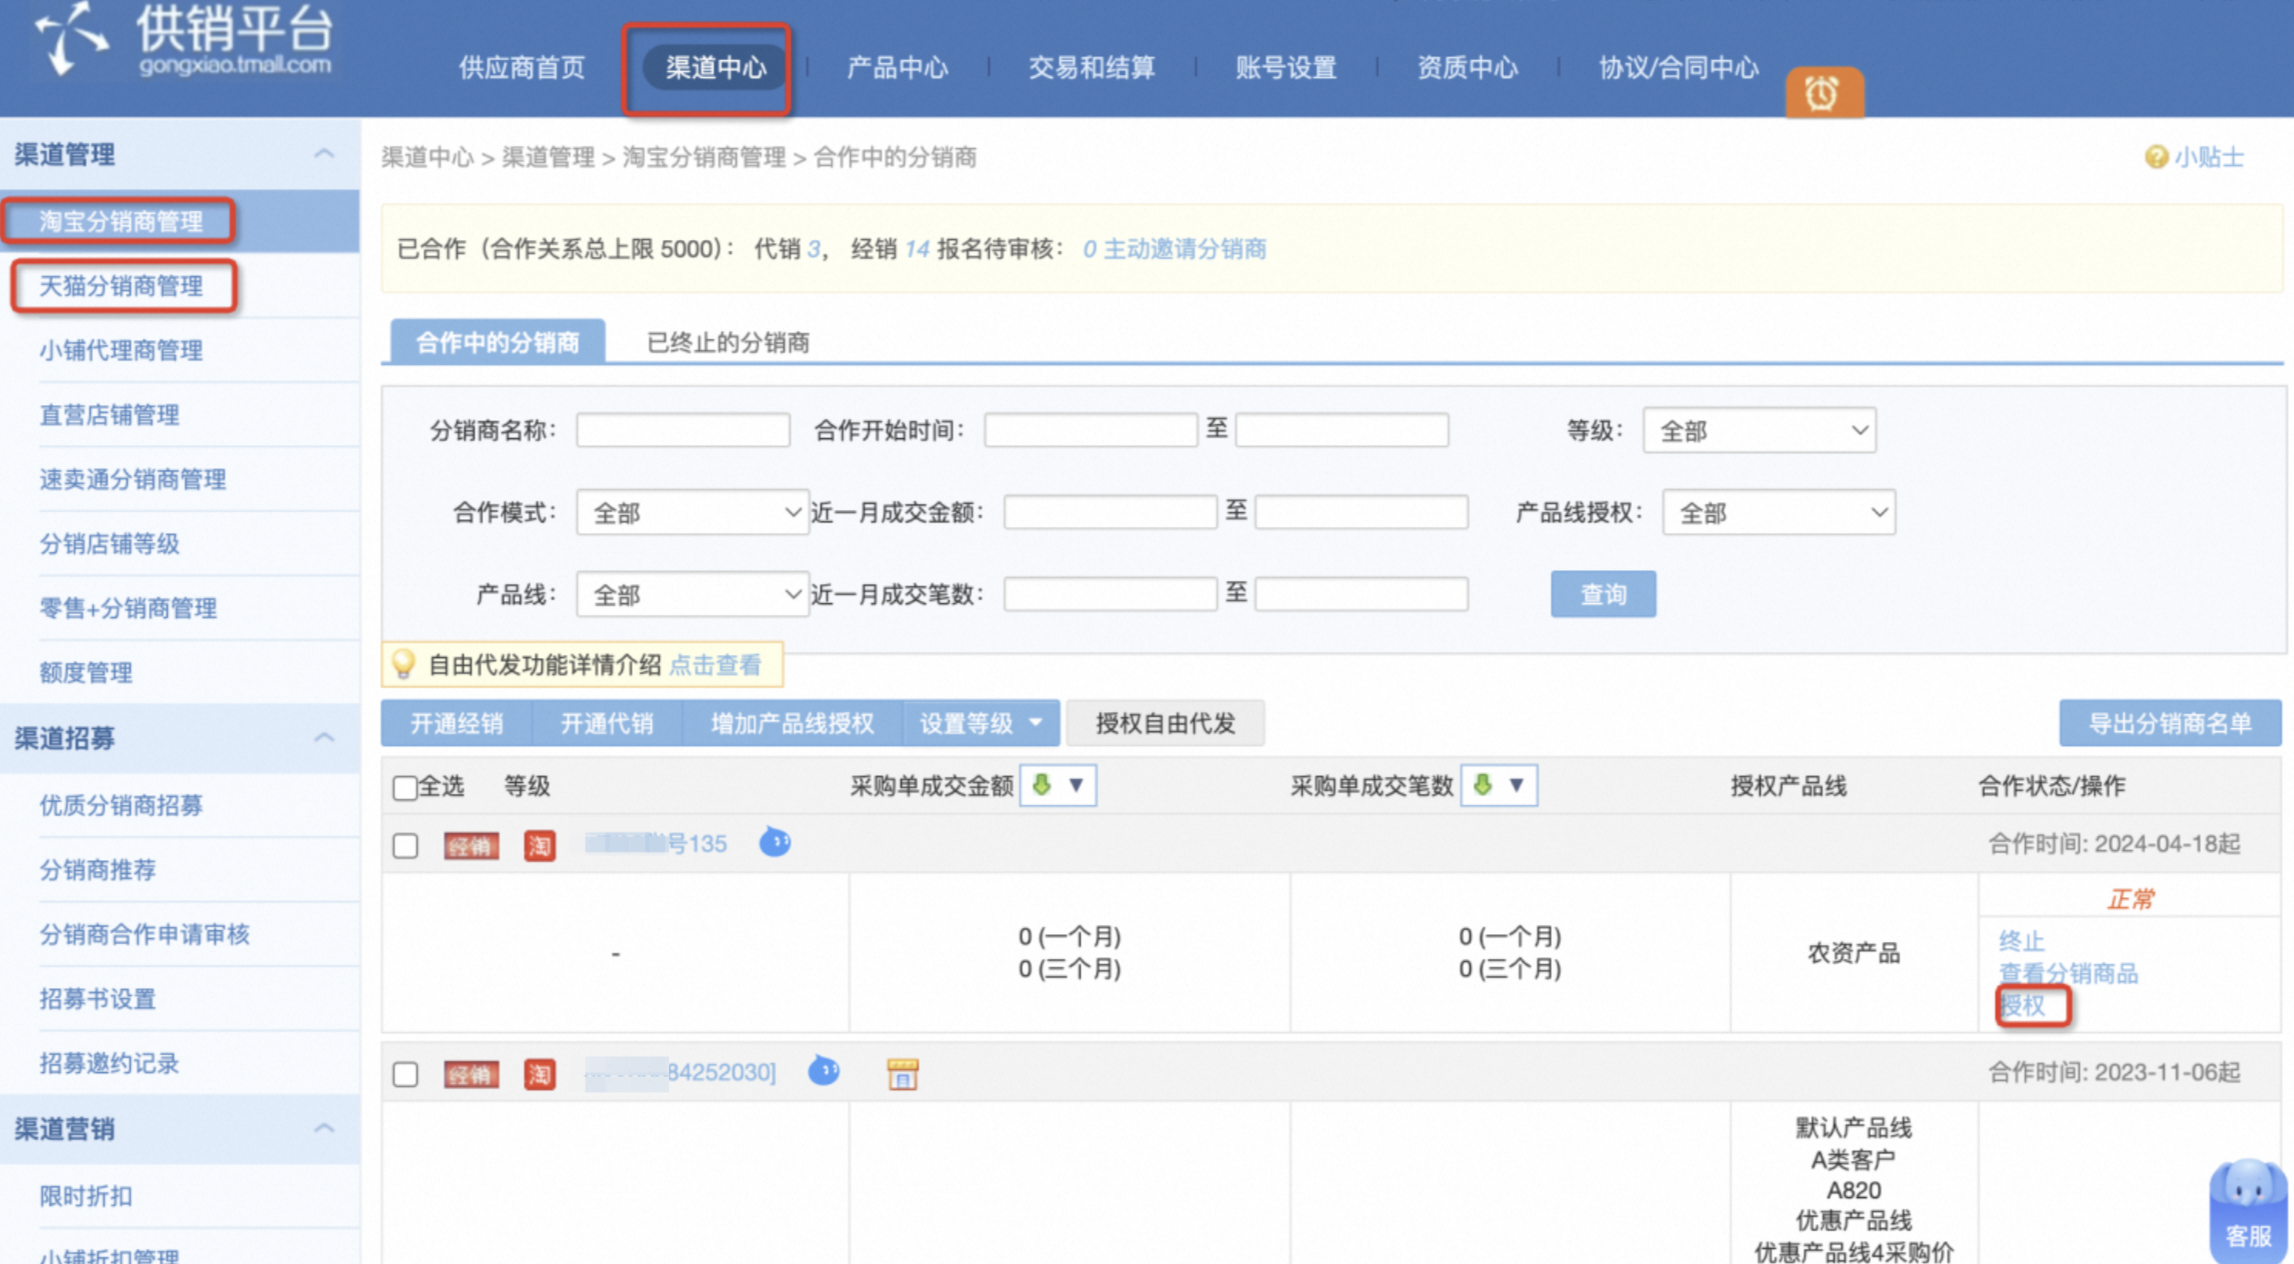Click 终止 link for distributor 号135
This screenshot has height=1264, width=2294.
(x=2022, y=941)
